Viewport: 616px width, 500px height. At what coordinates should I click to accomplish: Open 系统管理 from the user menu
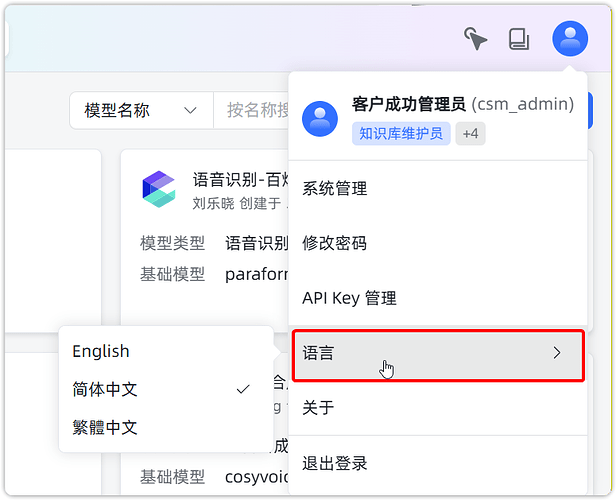point(335,188)
